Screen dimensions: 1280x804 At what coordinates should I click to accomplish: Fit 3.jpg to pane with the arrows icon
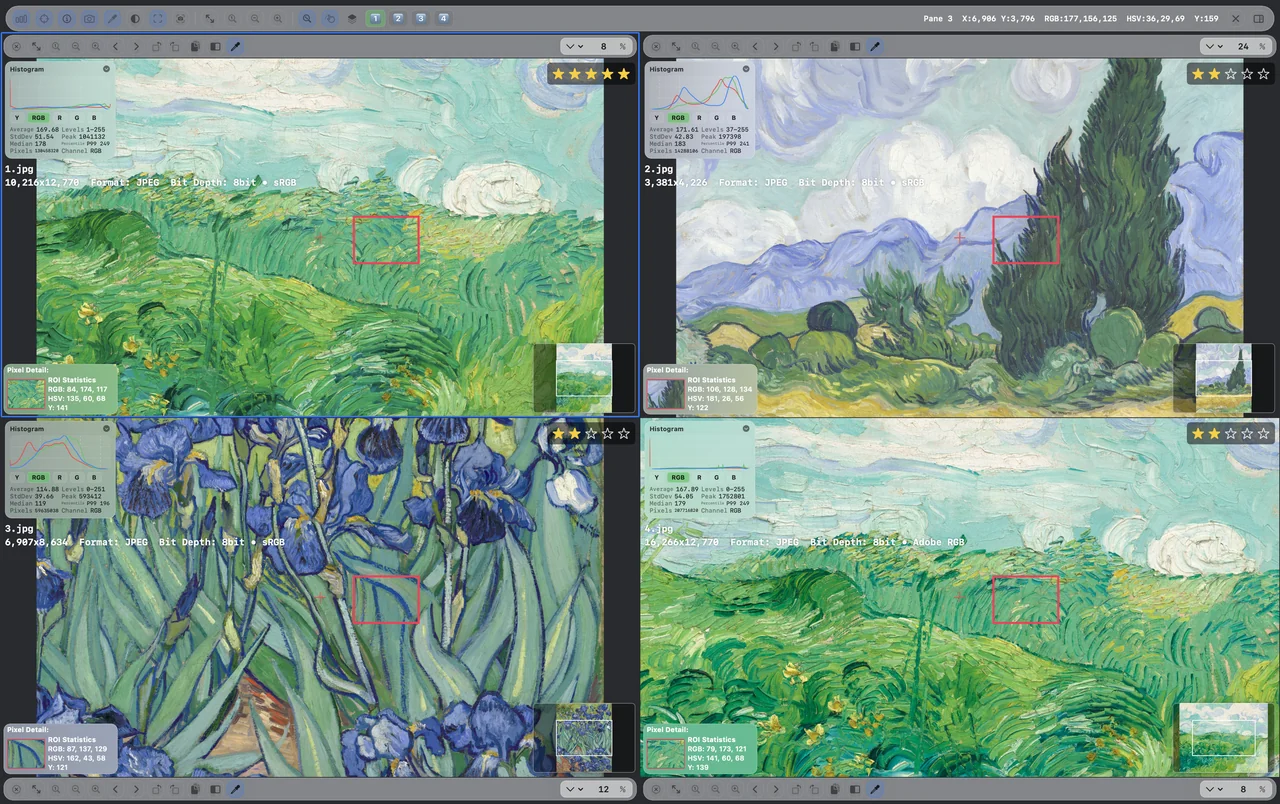coord(36,789)
